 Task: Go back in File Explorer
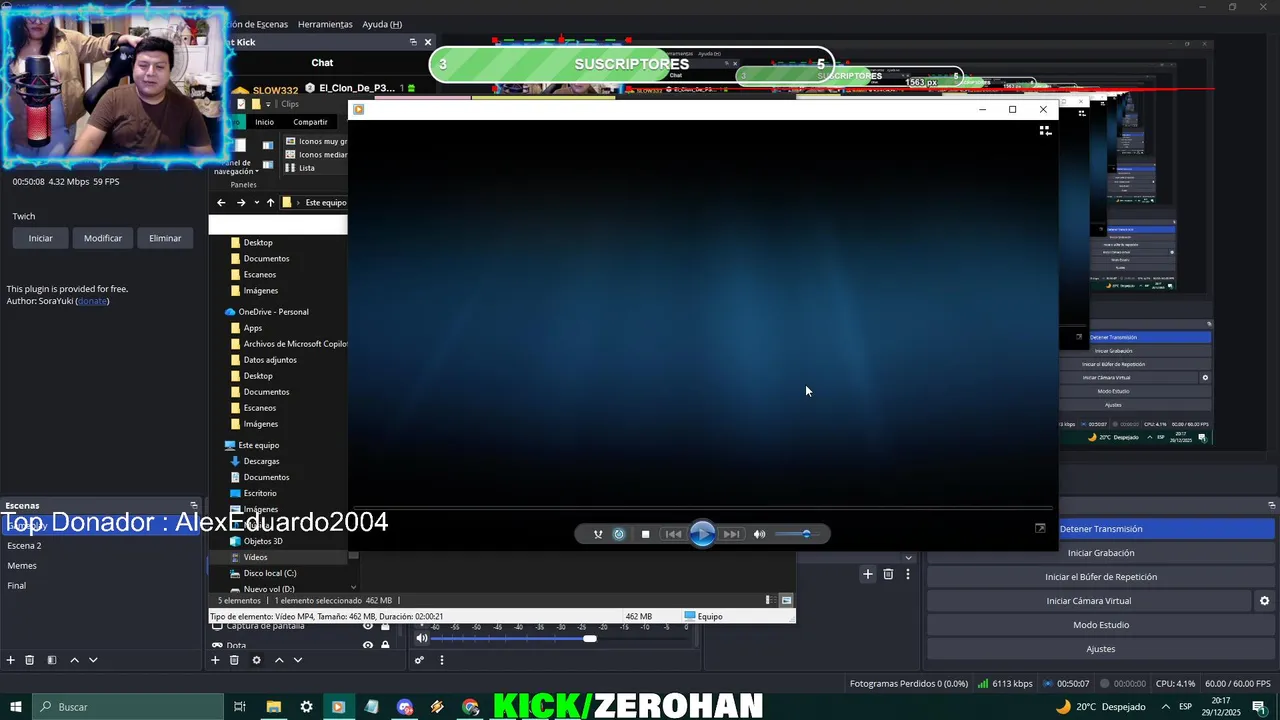[x=222, y=202]
